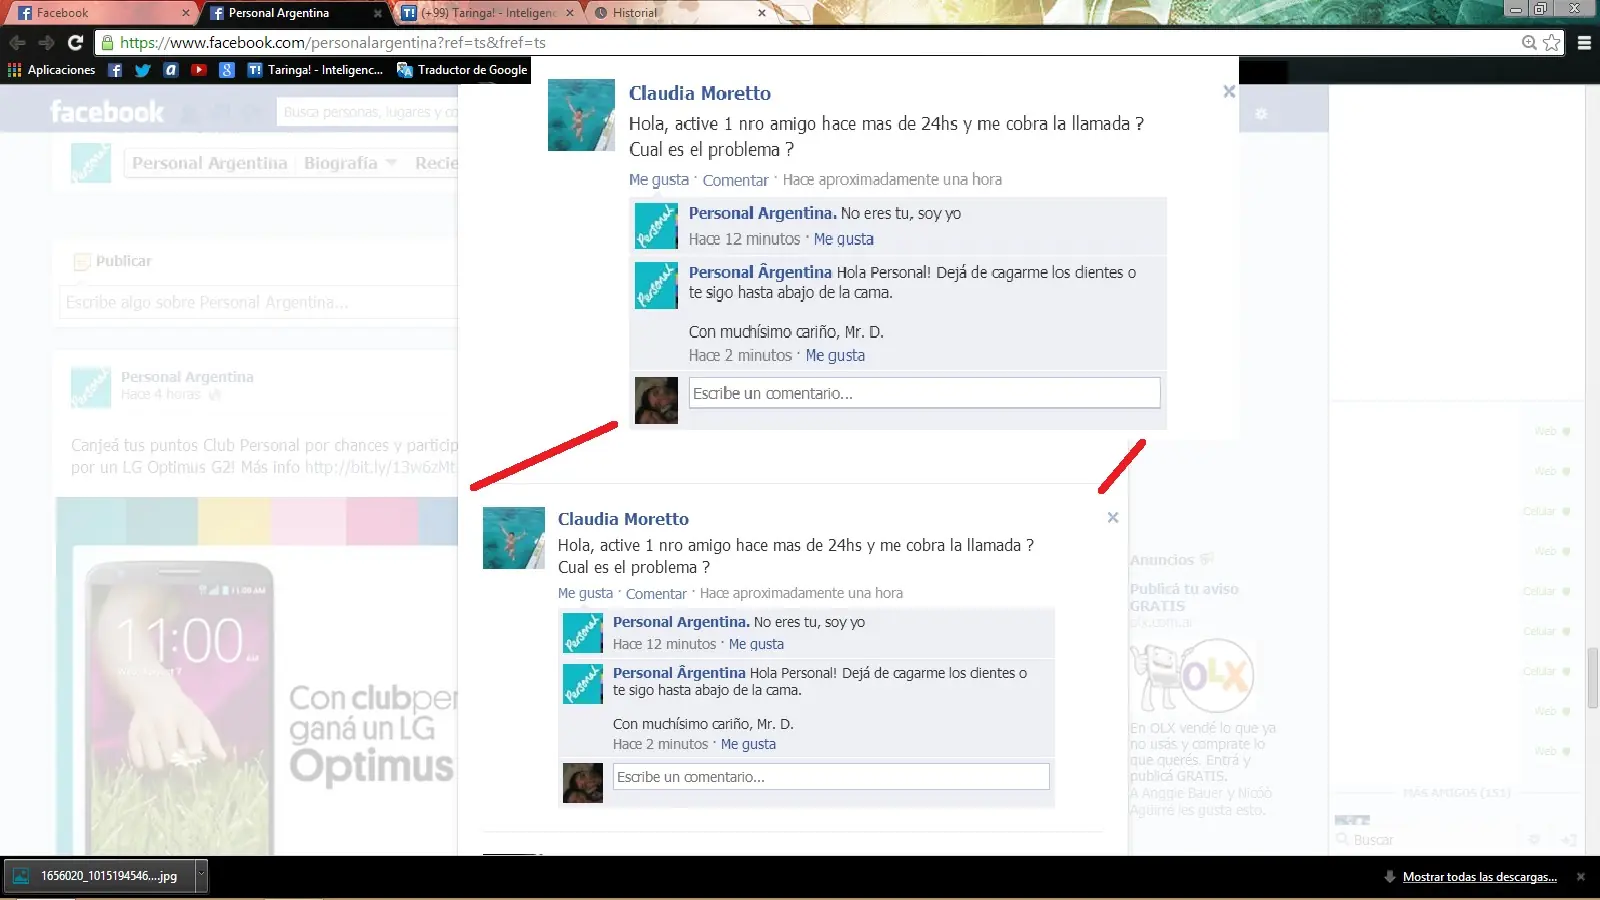1600x900 pixels.
Task: Open Personal Argentina name on lower first reply
Action: 681,622
